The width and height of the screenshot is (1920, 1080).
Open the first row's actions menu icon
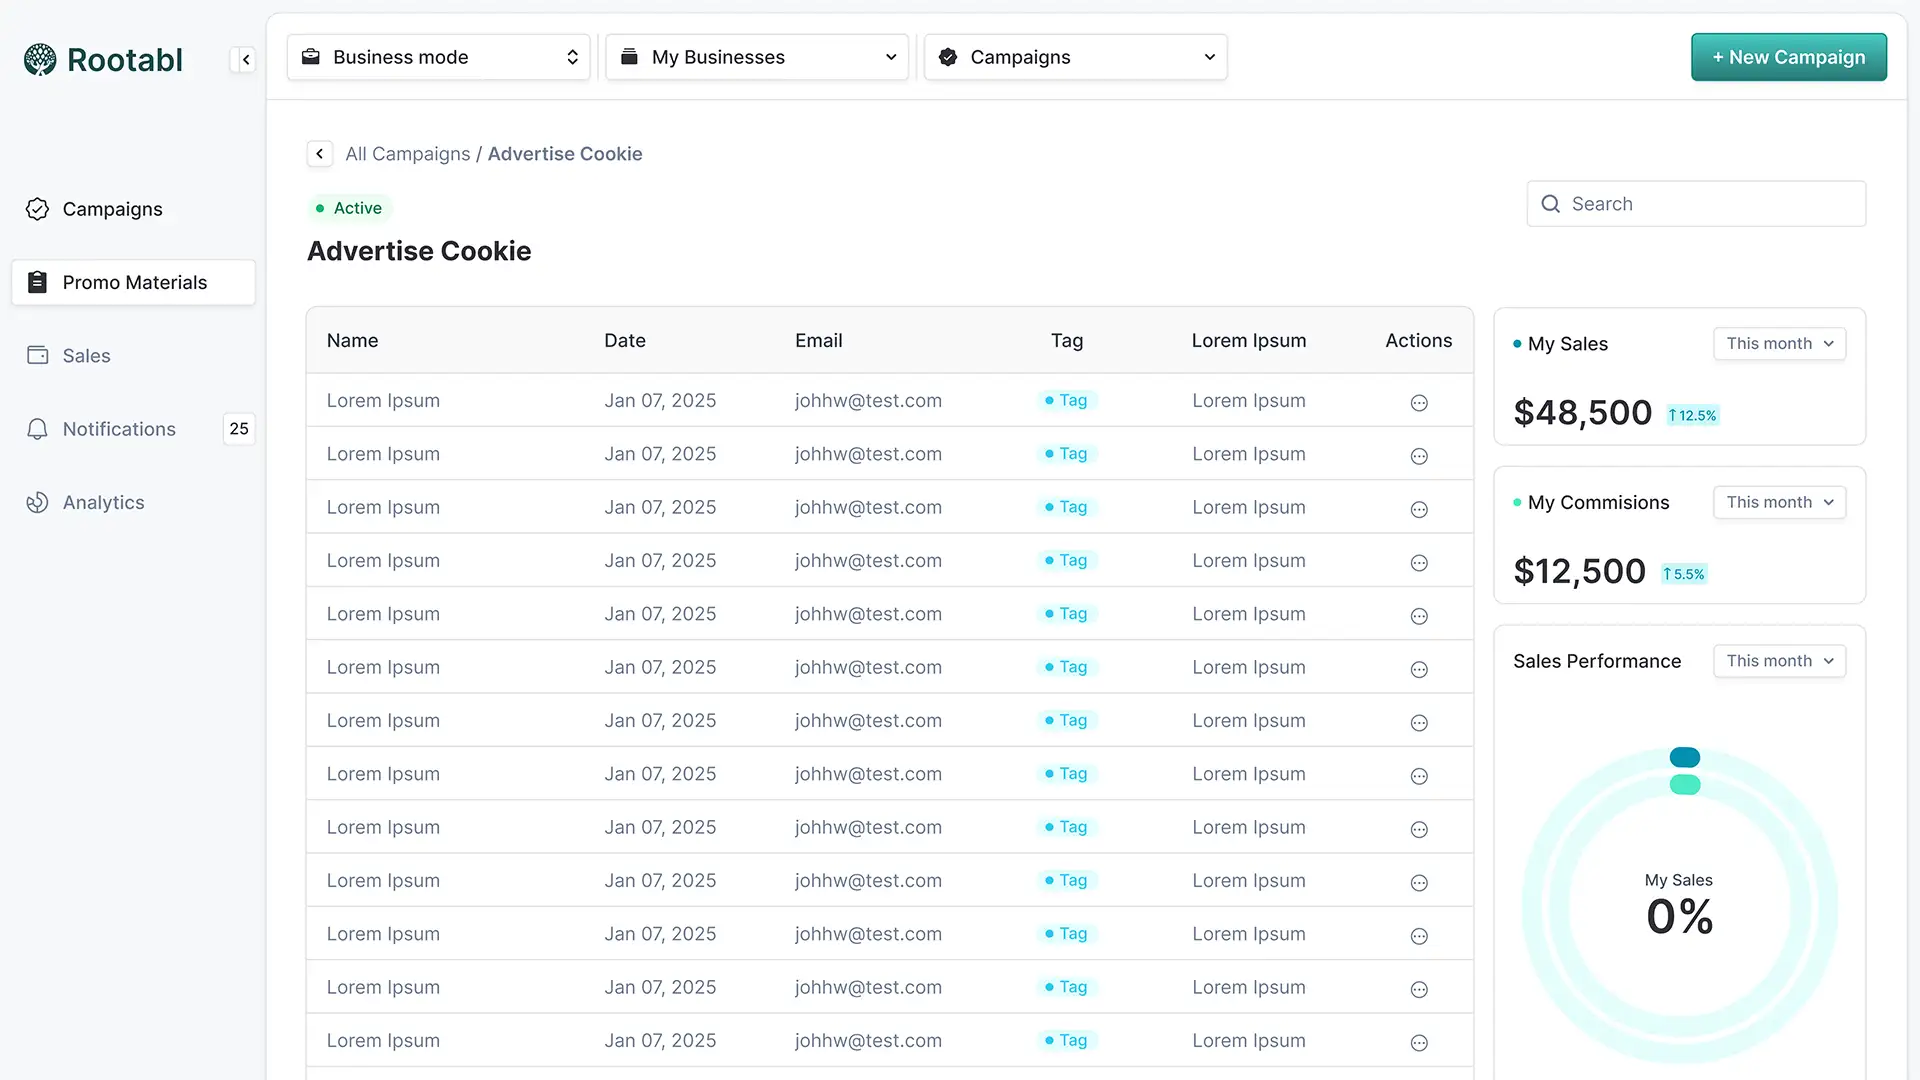pos(1418,402)
